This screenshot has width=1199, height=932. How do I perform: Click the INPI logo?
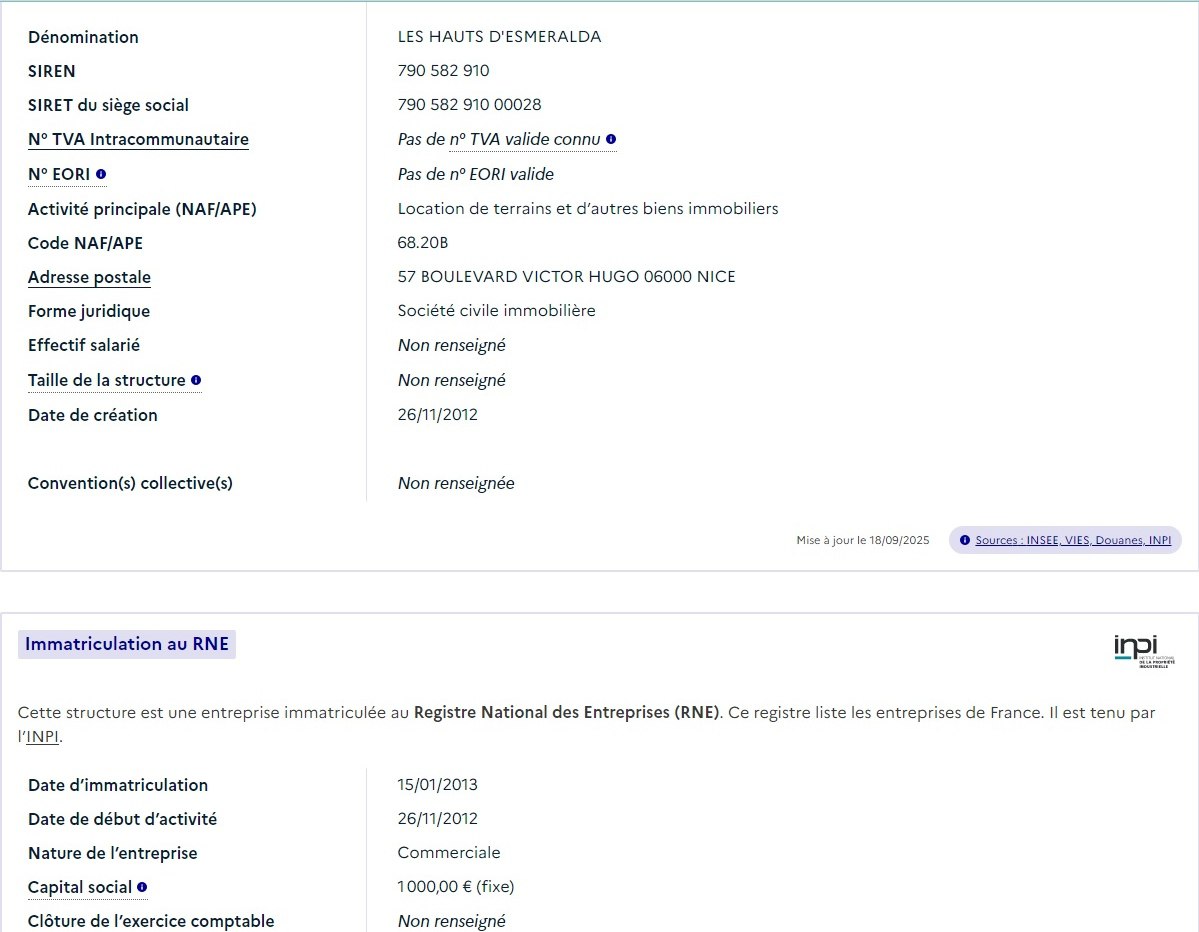coord(1144,650)
